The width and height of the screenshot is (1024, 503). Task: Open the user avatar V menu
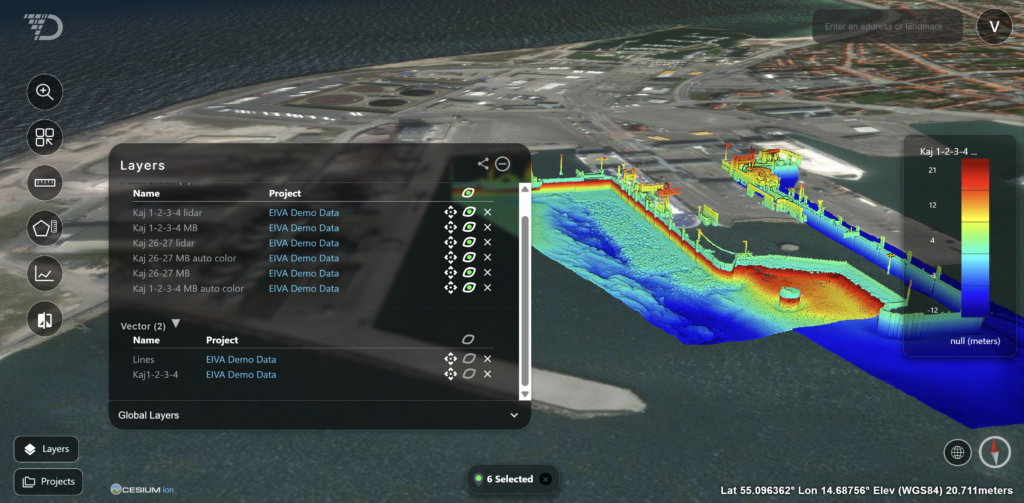pos(995,27)
